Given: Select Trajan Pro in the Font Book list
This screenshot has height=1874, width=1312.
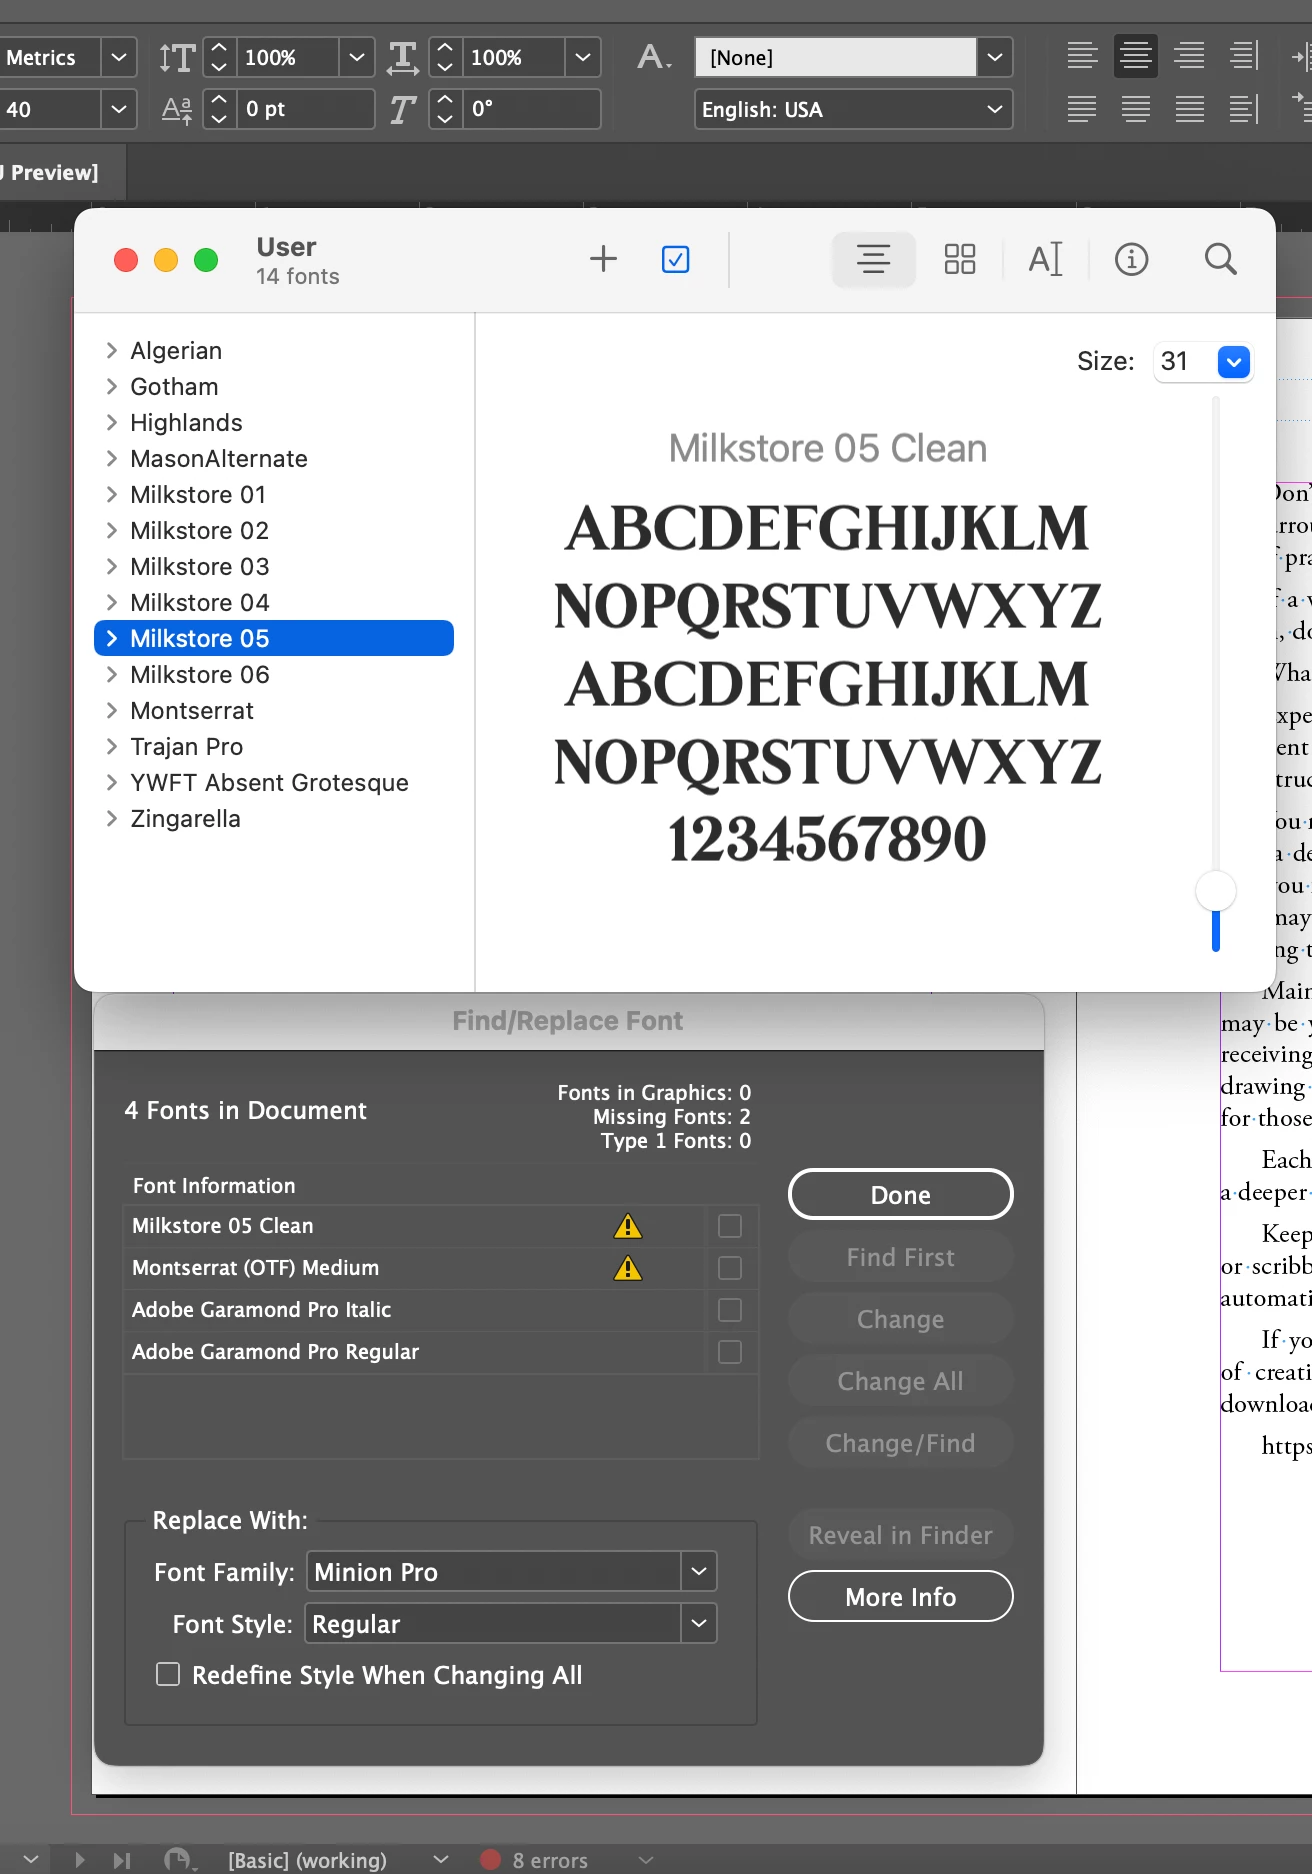Looking at the screenshot, I should click(186, 746).
